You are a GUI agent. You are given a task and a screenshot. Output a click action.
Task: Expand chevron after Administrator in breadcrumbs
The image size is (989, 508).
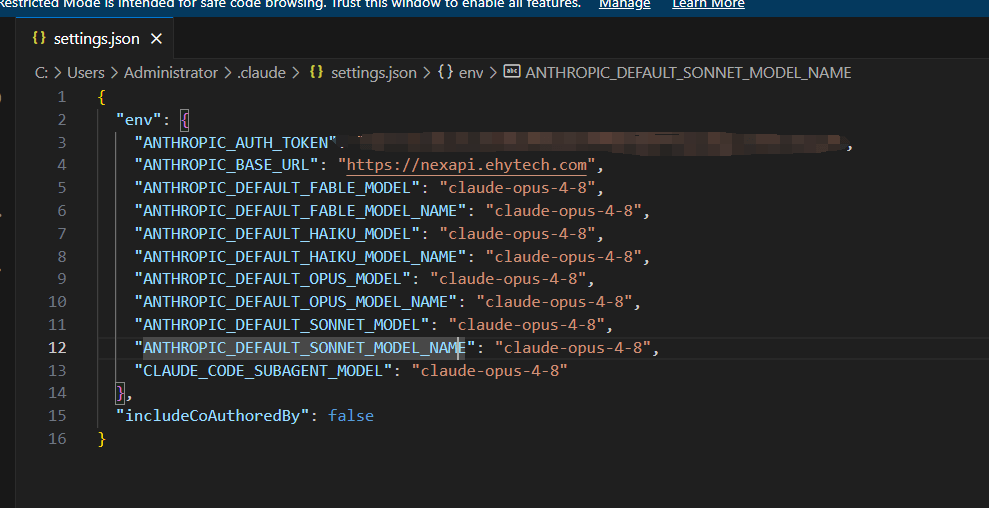tap(228, 73)
